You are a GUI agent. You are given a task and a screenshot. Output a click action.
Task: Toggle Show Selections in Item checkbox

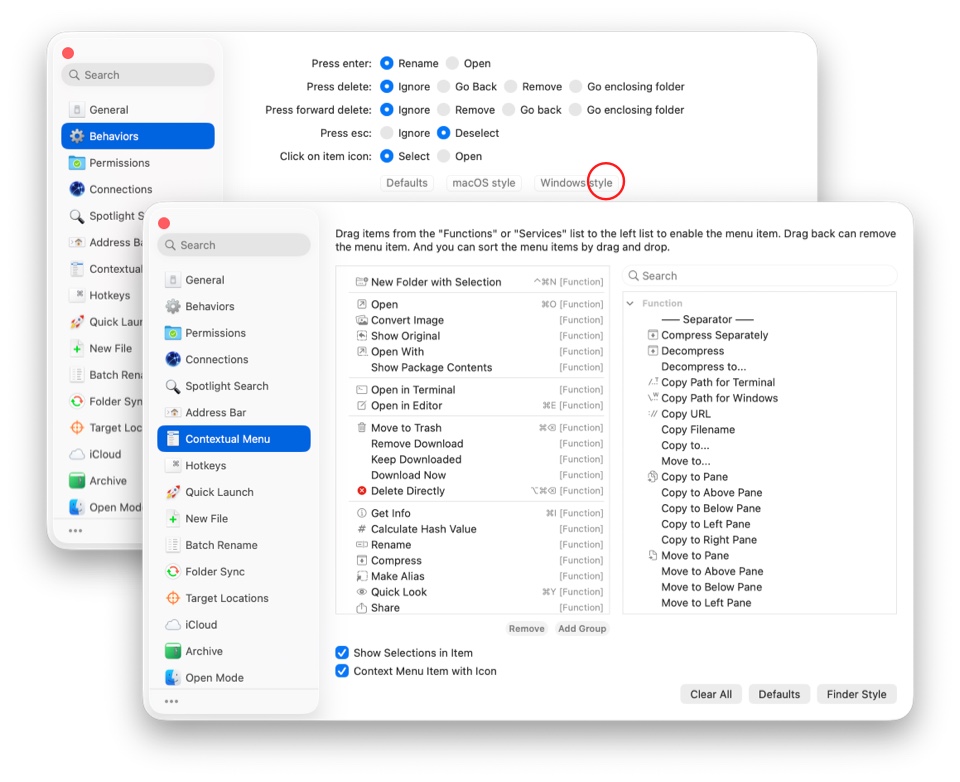point(342,653)
